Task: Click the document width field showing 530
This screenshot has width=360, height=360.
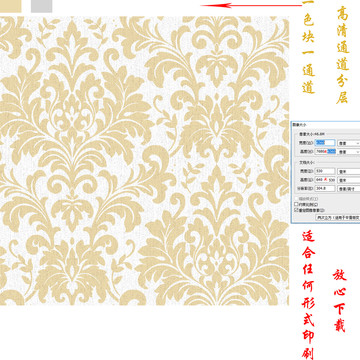Action: point(325,171)
